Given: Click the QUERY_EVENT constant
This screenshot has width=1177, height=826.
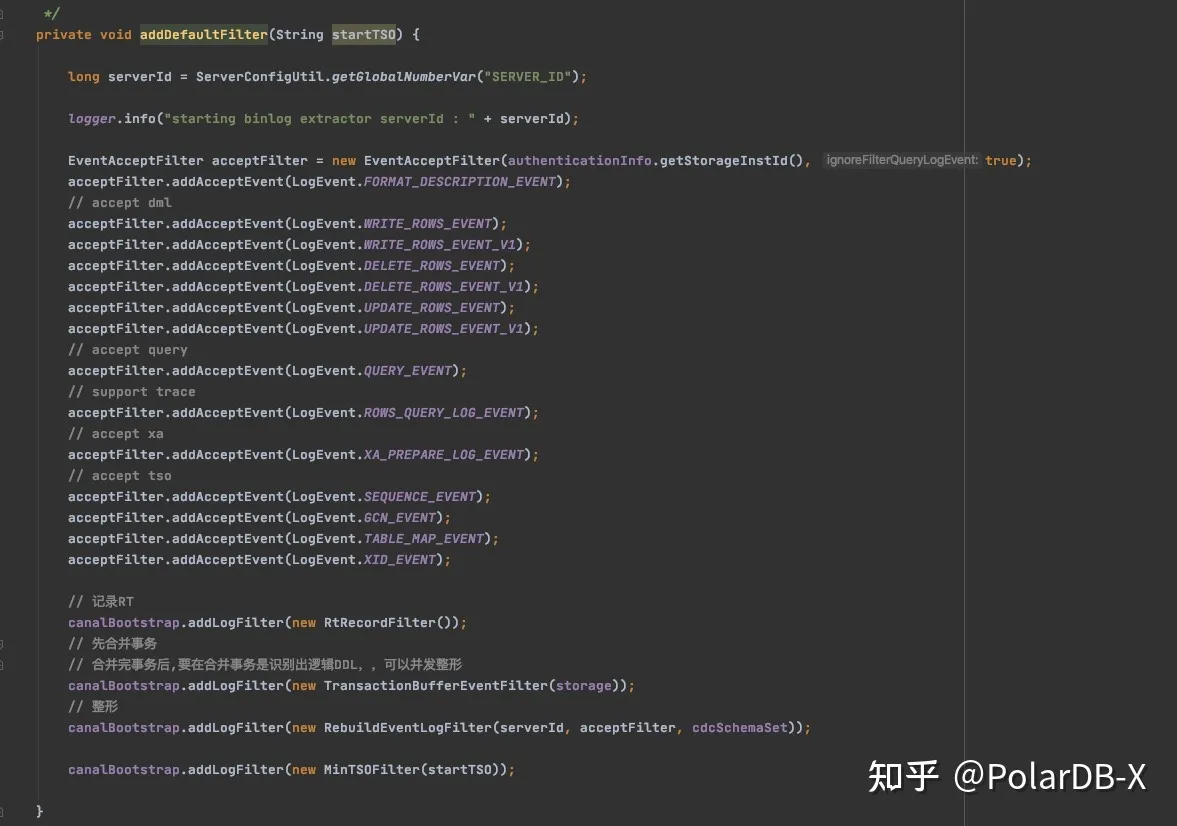Looking at the screenshot, I should click(410, 370).
